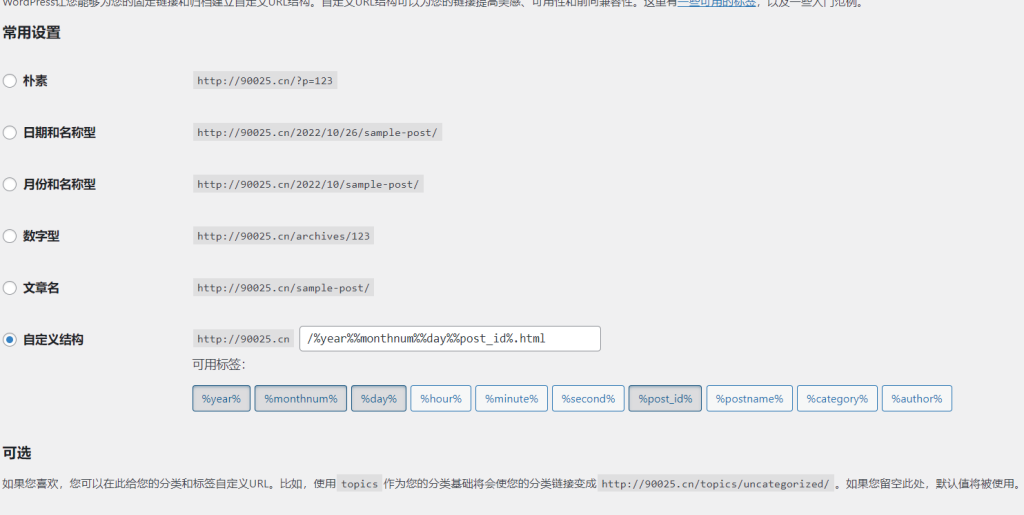
Task: Select the 文章名 radio button
Action: click(x=10, y=288)
